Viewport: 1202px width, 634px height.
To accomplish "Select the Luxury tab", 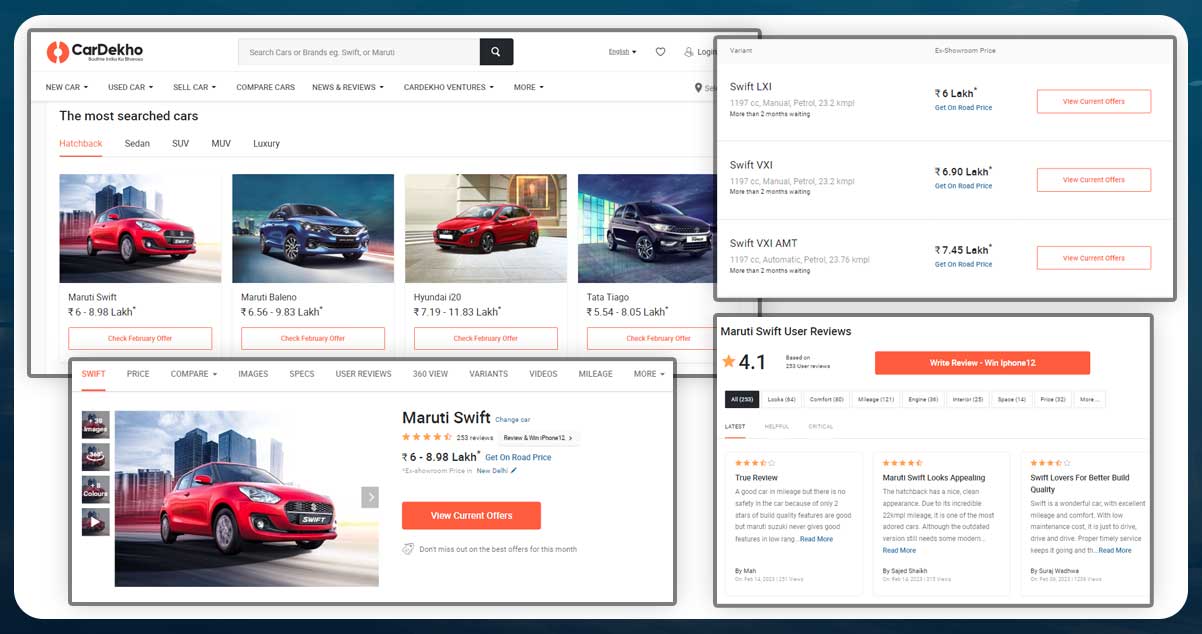I will click(x=266, y=144).
